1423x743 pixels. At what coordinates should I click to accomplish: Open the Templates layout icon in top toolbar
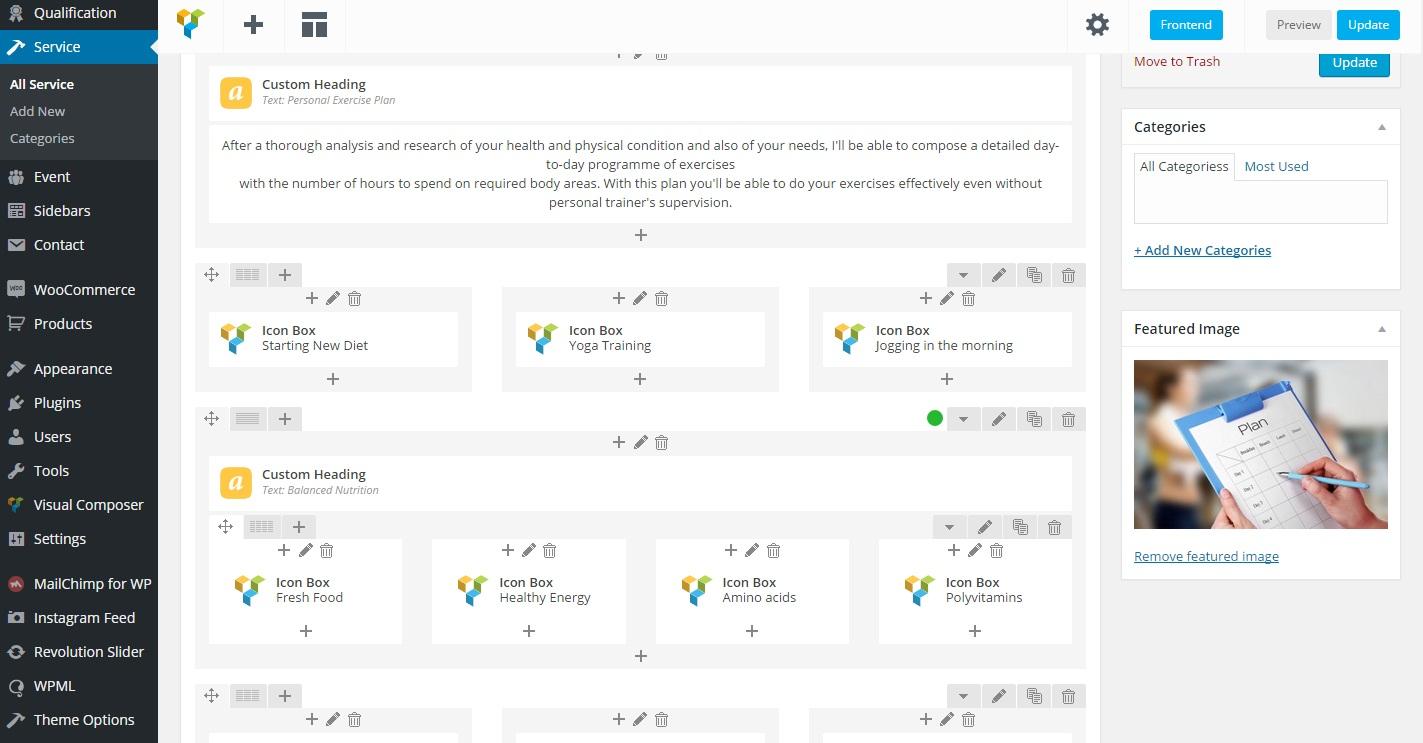click(x=315, y=25)
